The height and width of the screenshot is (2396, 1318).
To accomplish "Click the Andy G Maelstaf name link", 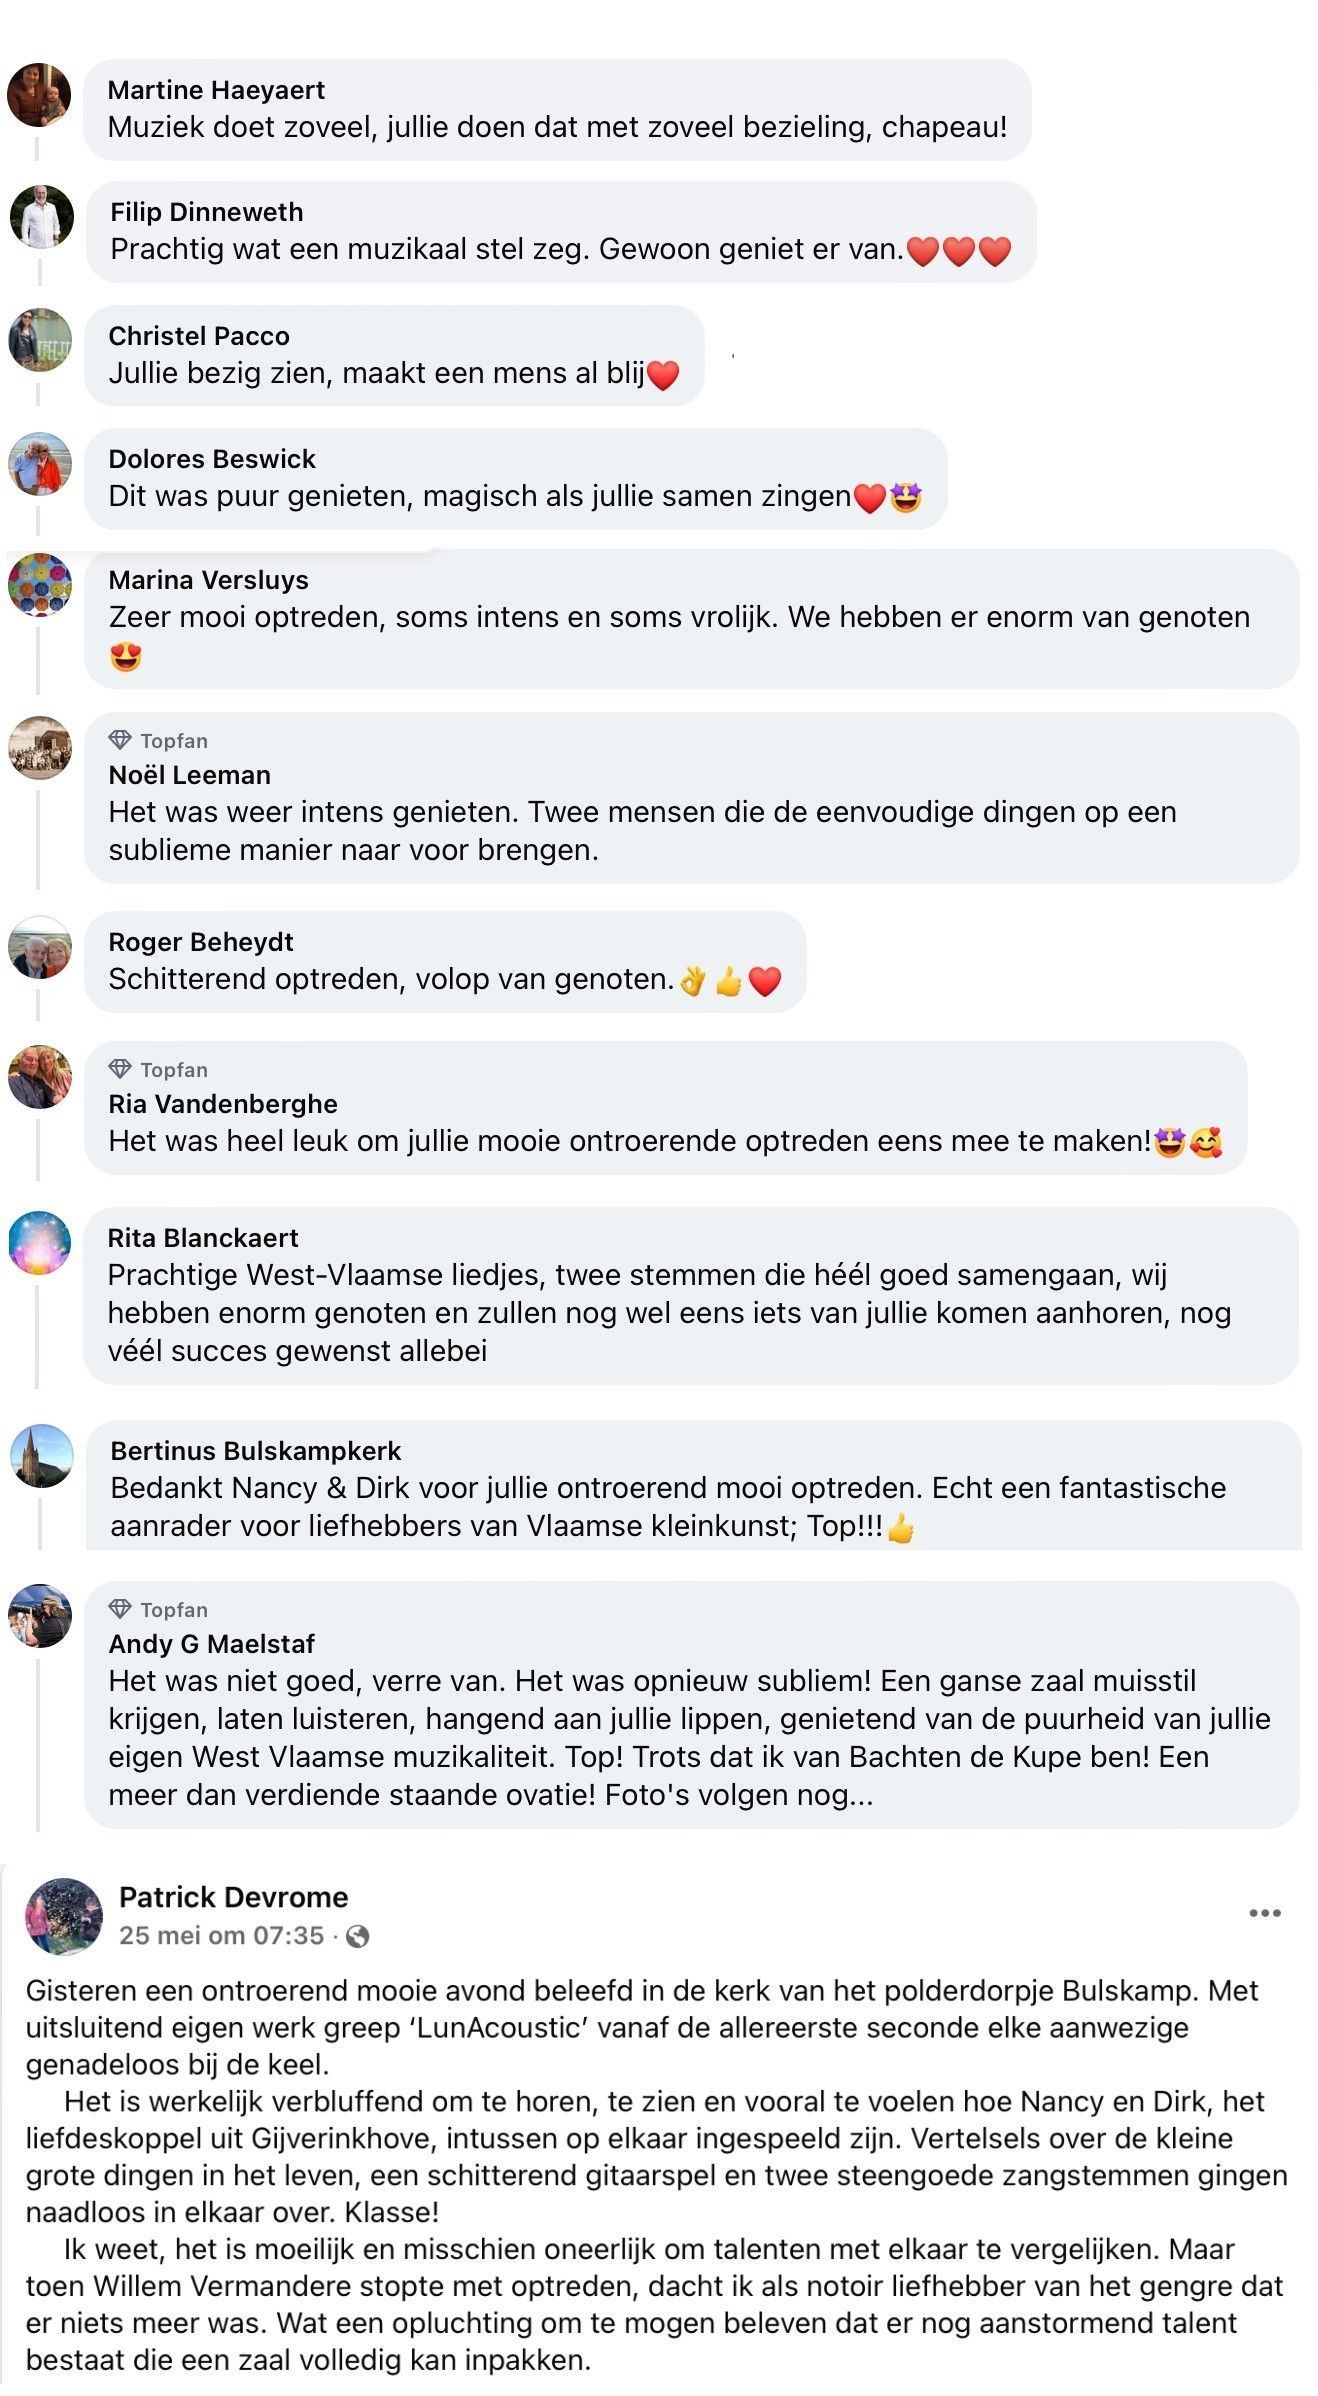I will tap(212, 1644).
